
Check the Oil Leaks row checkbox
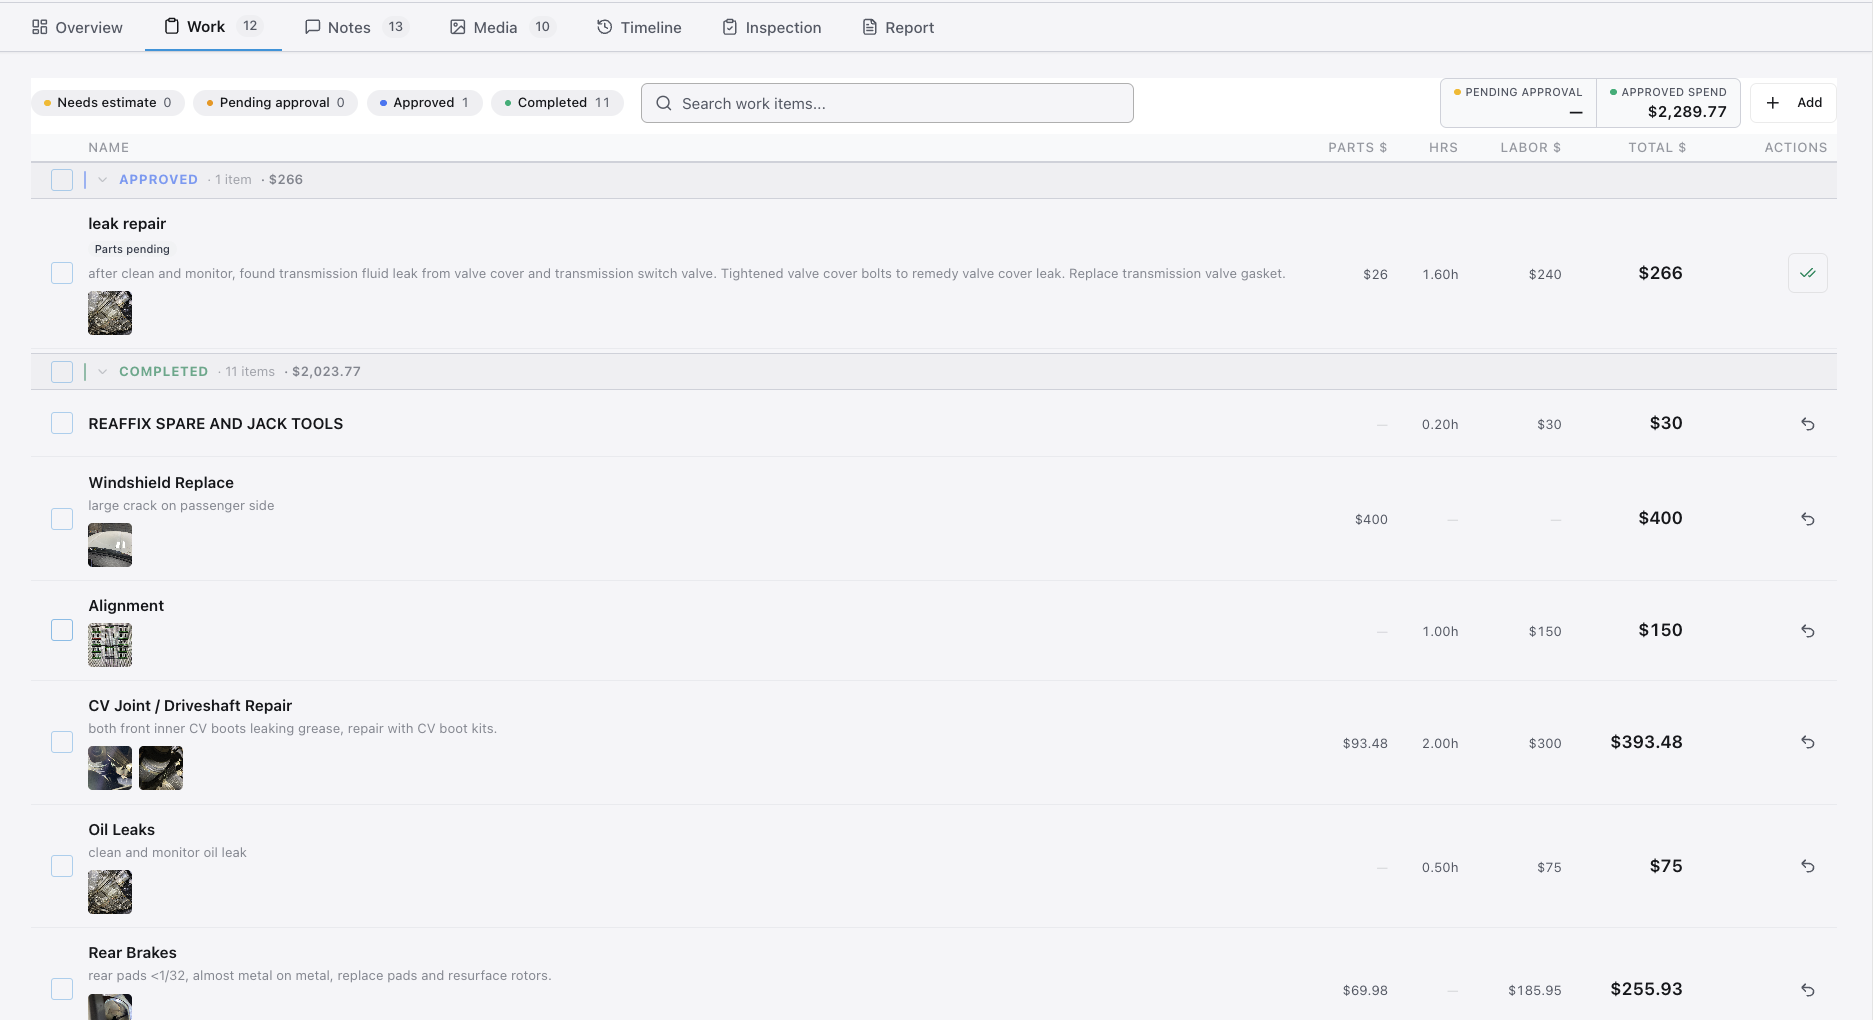(62, 866)
